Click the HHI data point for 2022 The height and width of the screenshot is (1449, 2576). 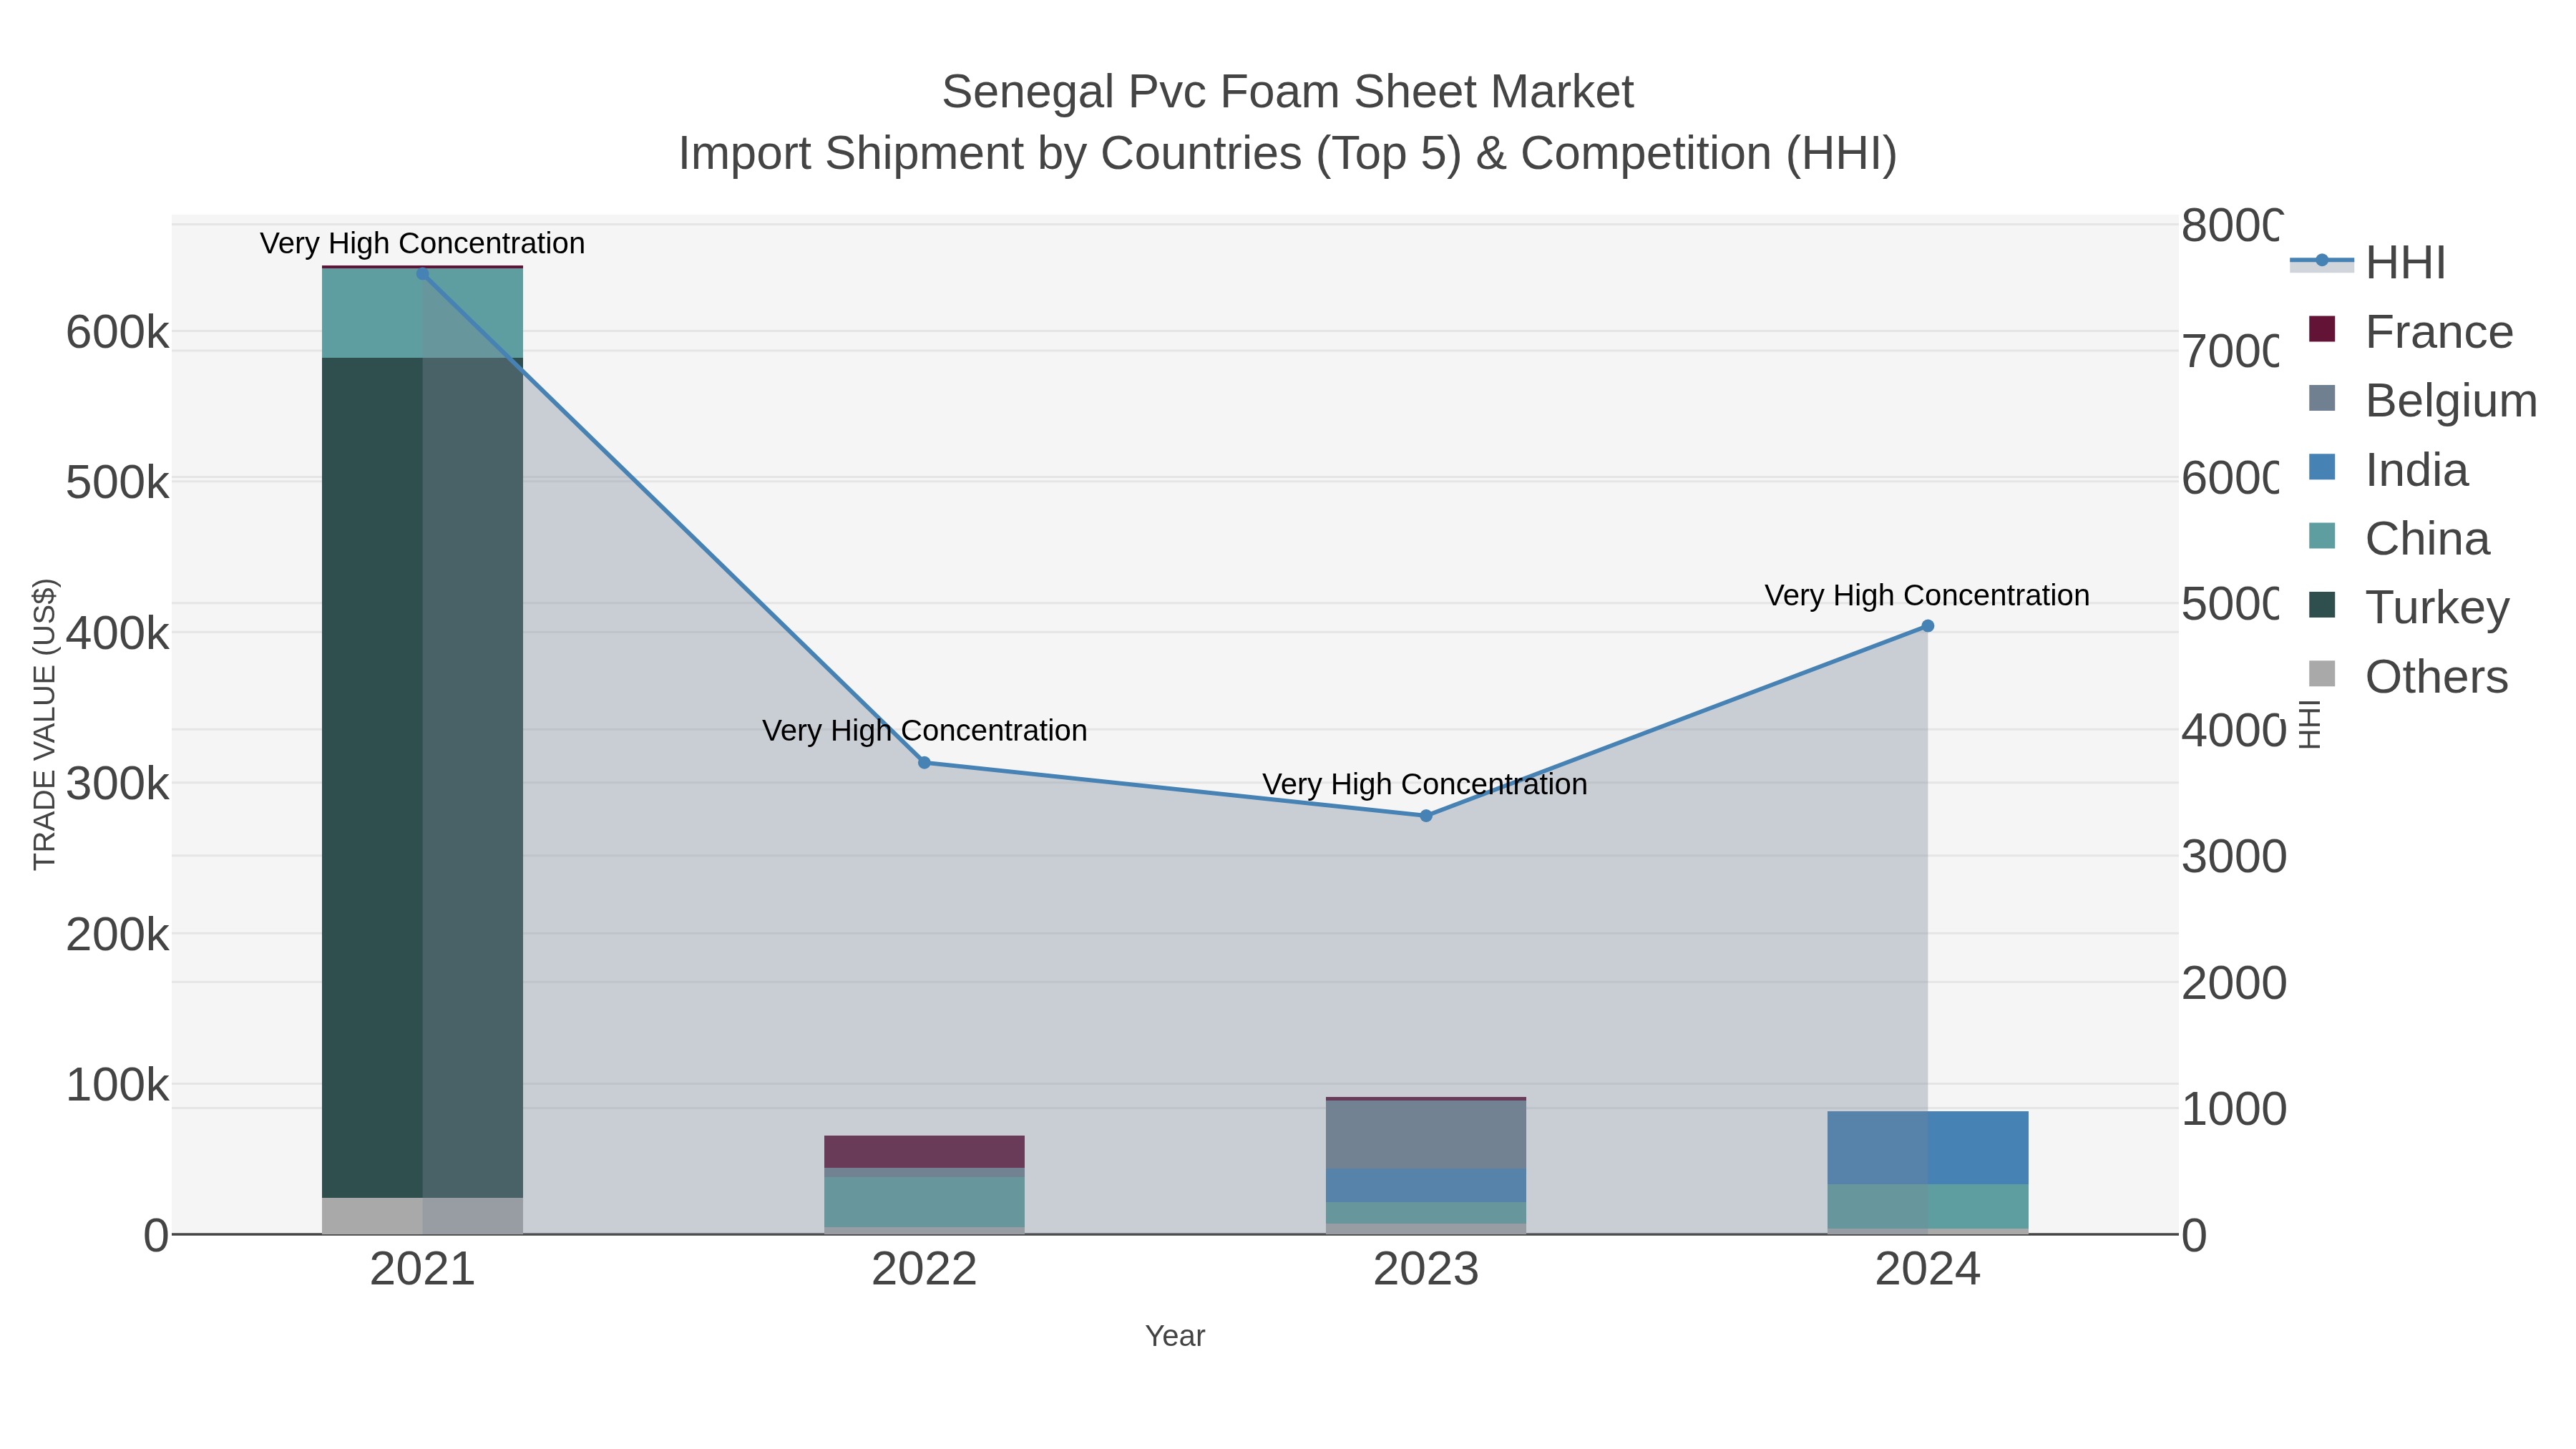(x=924, y=763)
